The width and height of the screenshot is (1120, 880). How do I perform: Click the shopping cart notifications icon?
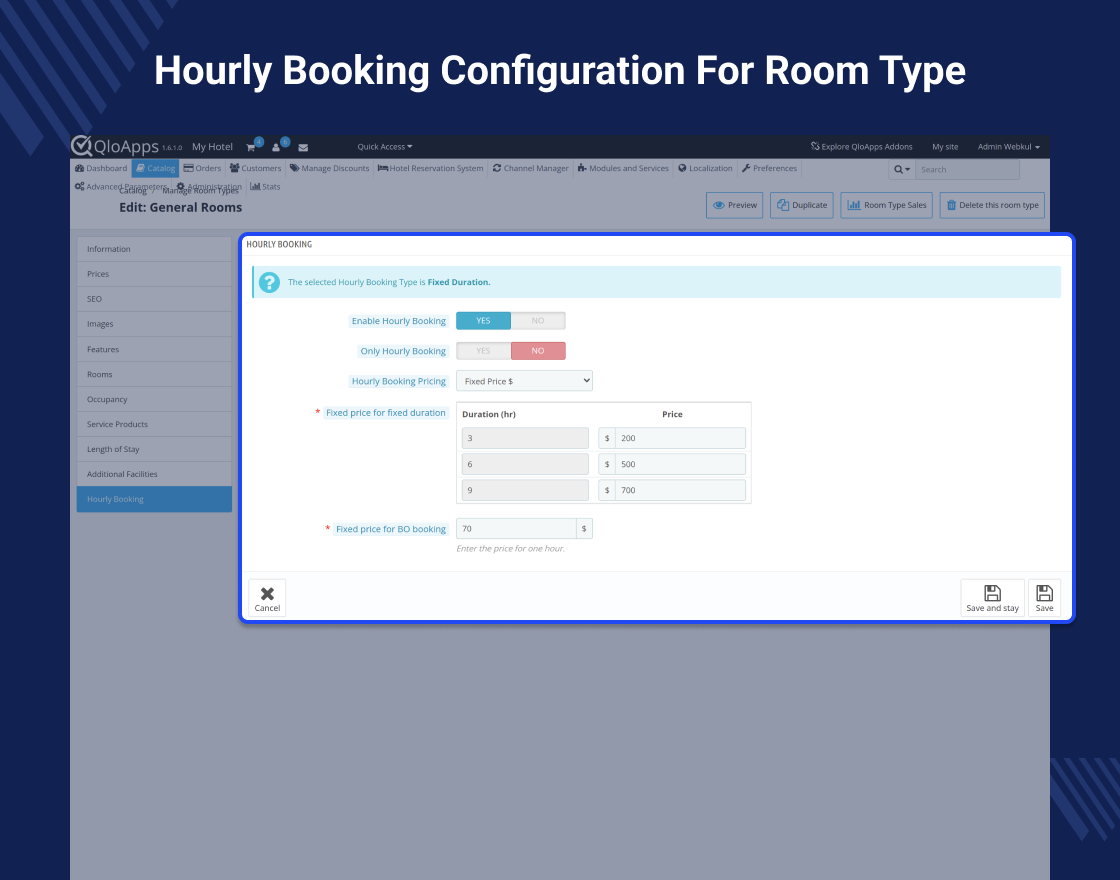pos(251,146)
